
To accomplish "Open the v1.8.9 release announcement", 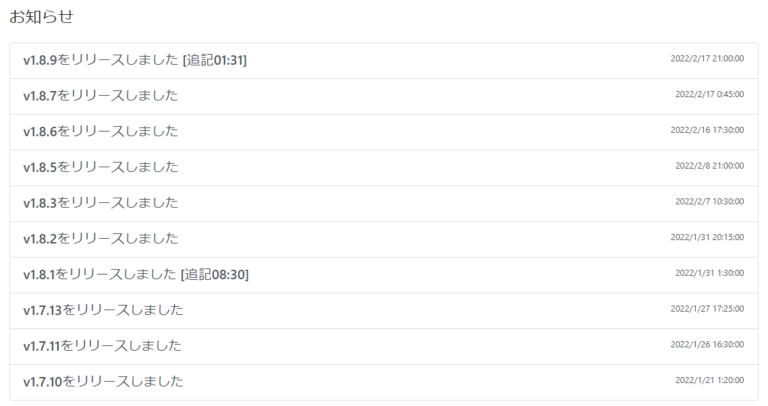I will pos(135,61).
